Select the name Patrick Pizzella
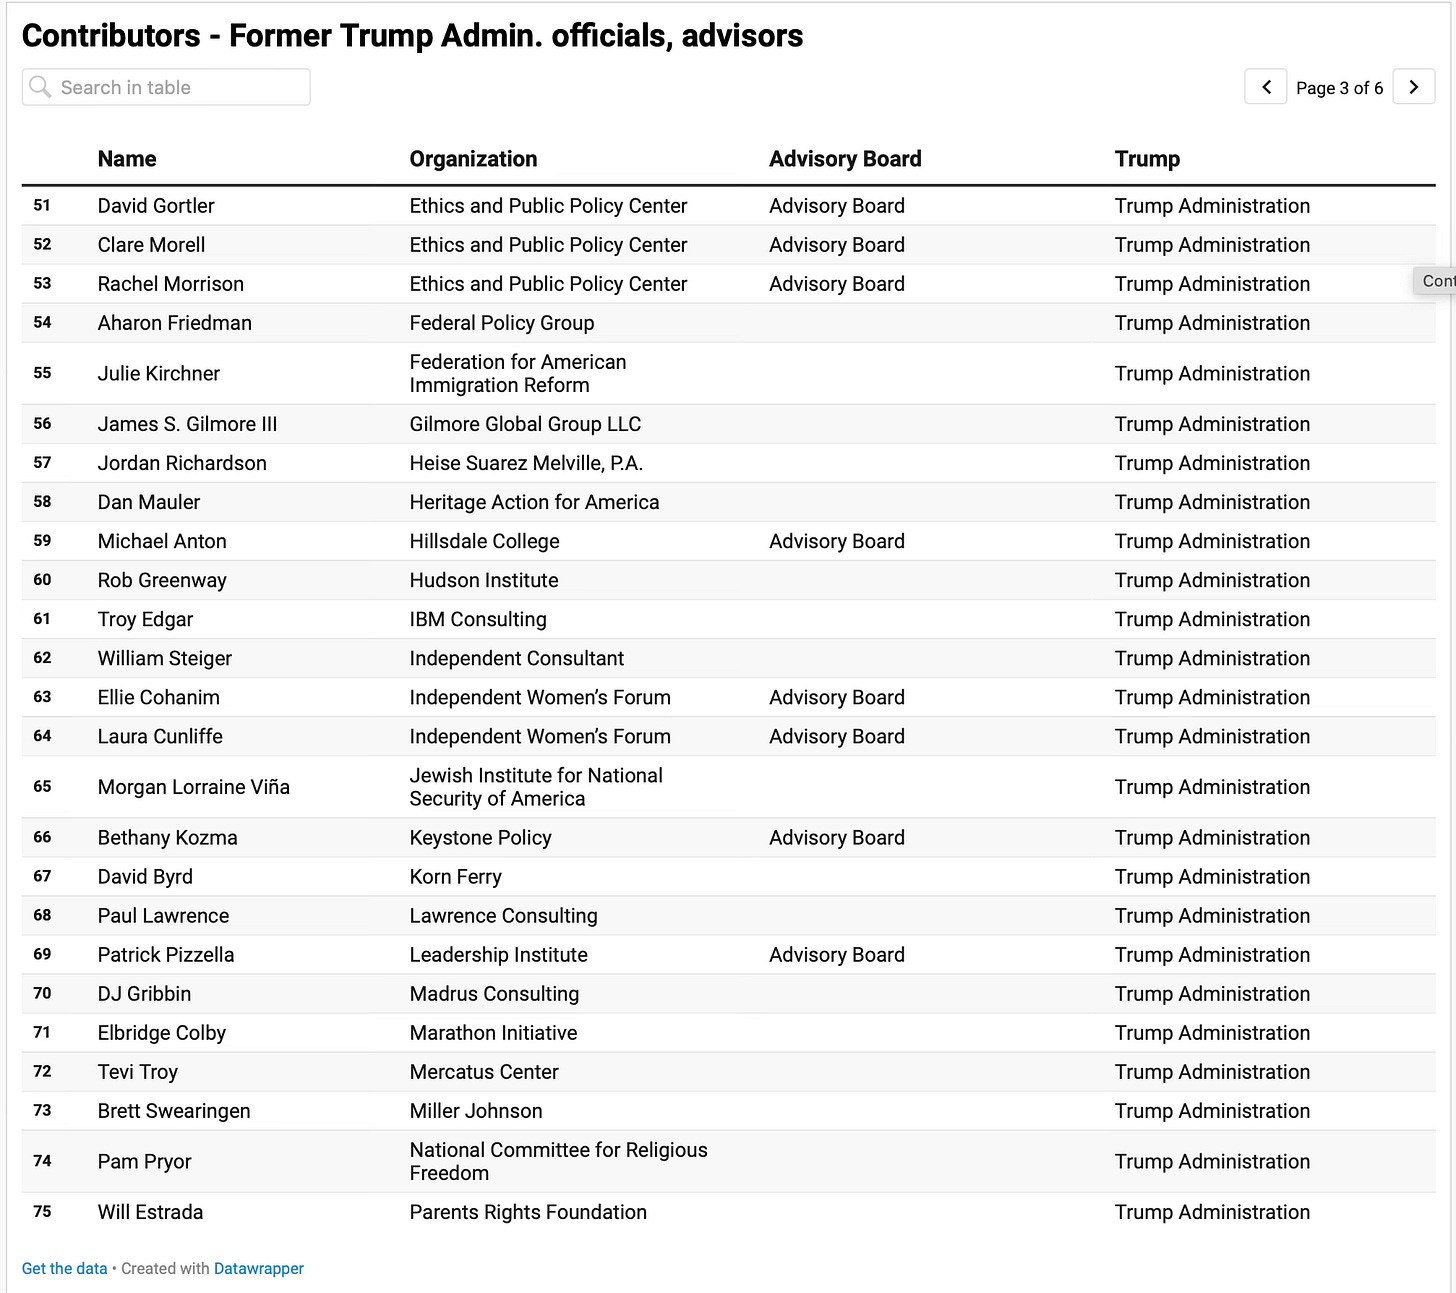 [x=166, y=955]
